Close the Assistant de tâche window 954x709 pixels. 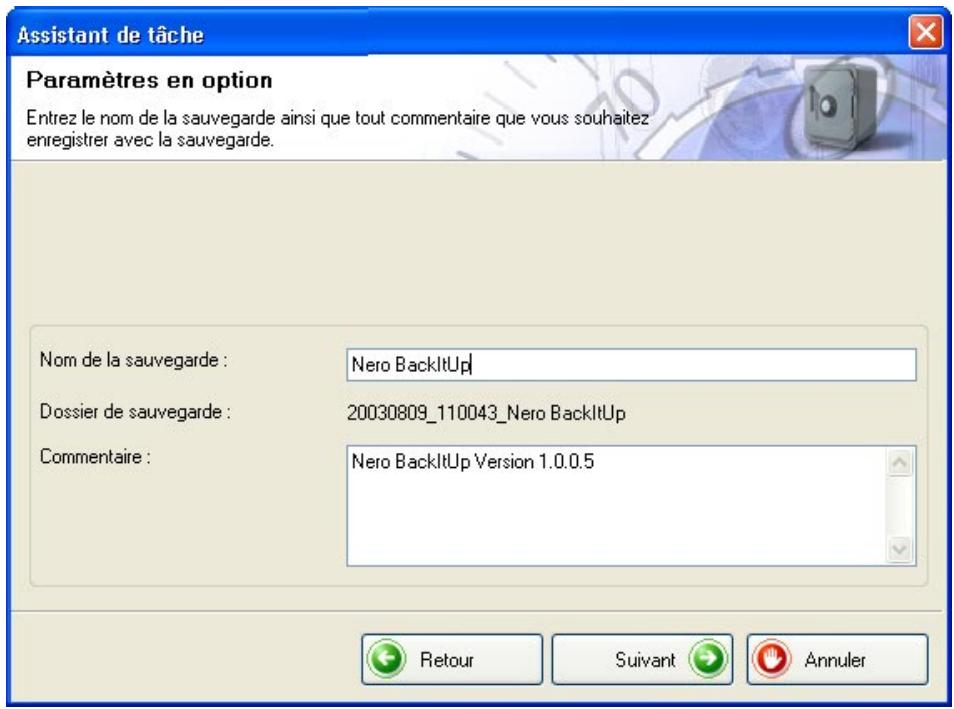coord(925,32)
